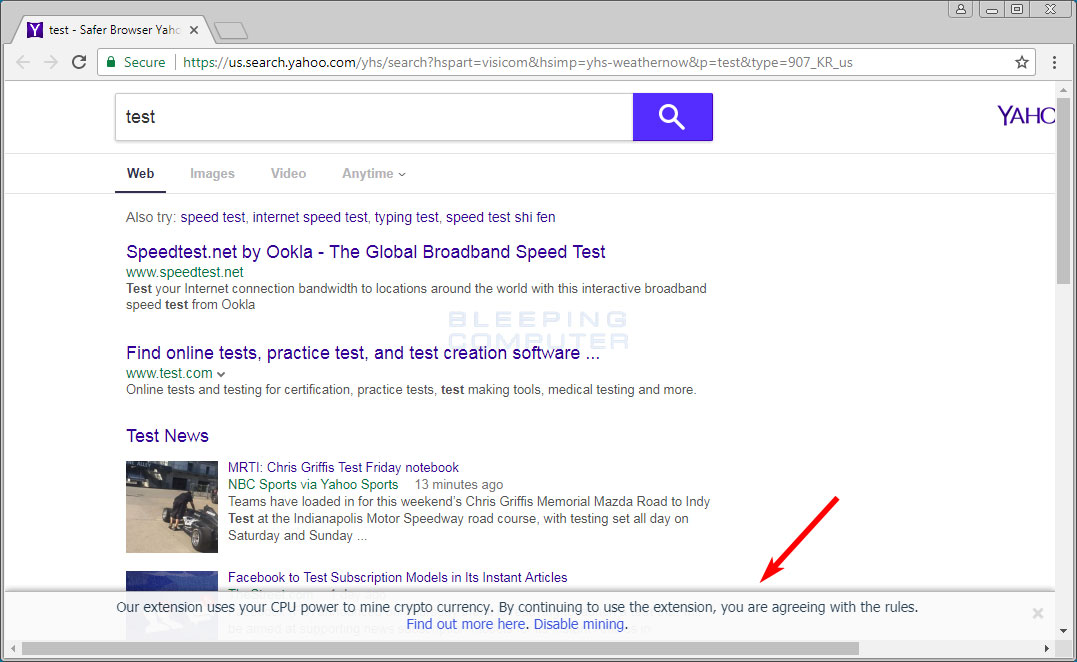Viewport: 1077px width, 662px height.
Task: Open the Facebook Subscription Models article
Action: 398,578
